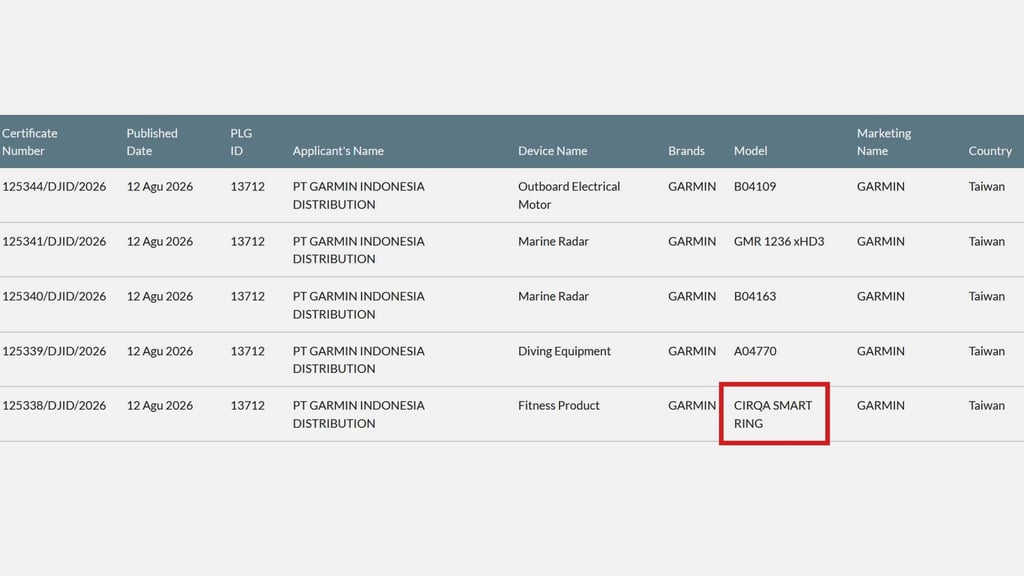Click the Marketing Name column header
The height and width of the screenshot is (576, 1024).
pos(884,142)
